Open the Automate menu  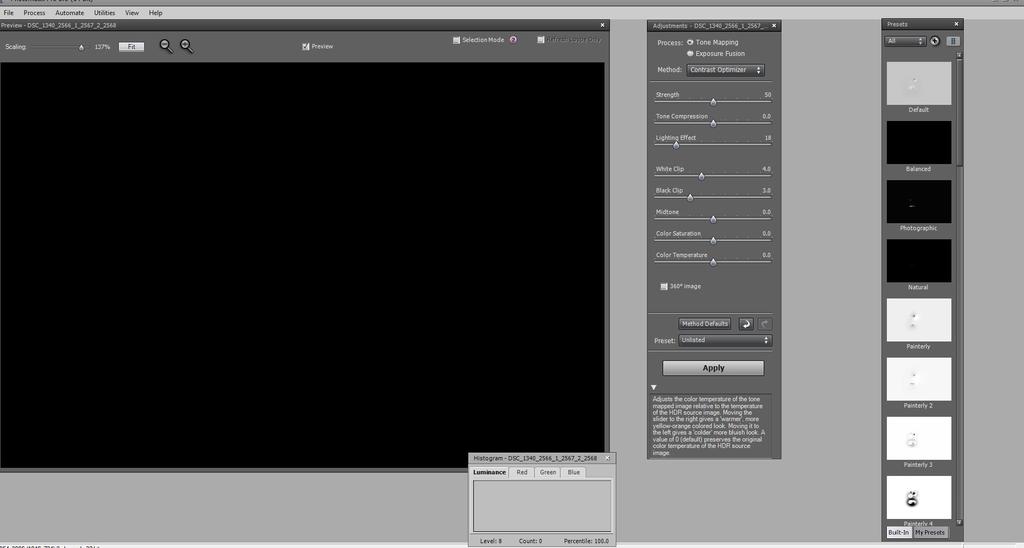point(70,13)
